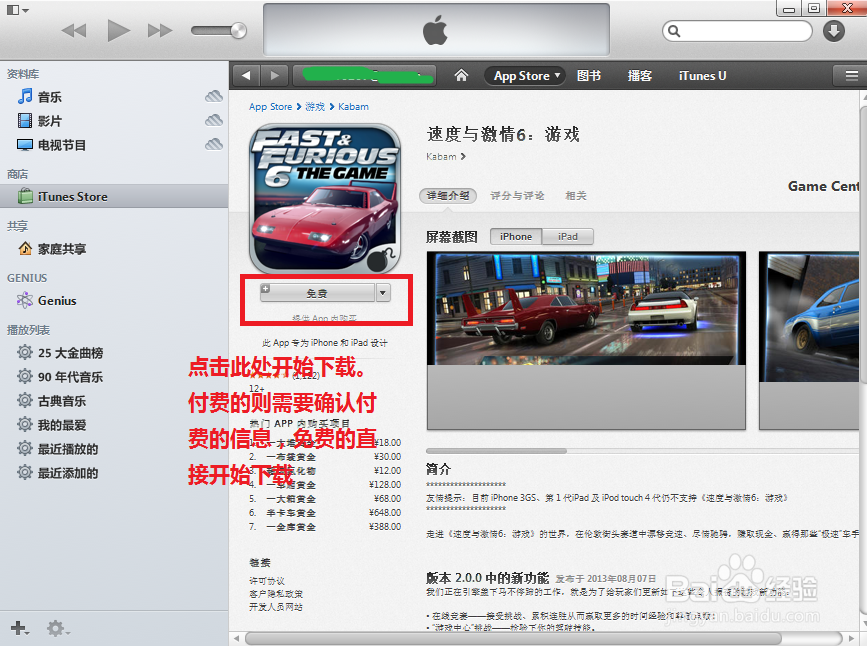867x646 pixels.
Task: Switch to the 详细介绍 tab
Action: 448,196
